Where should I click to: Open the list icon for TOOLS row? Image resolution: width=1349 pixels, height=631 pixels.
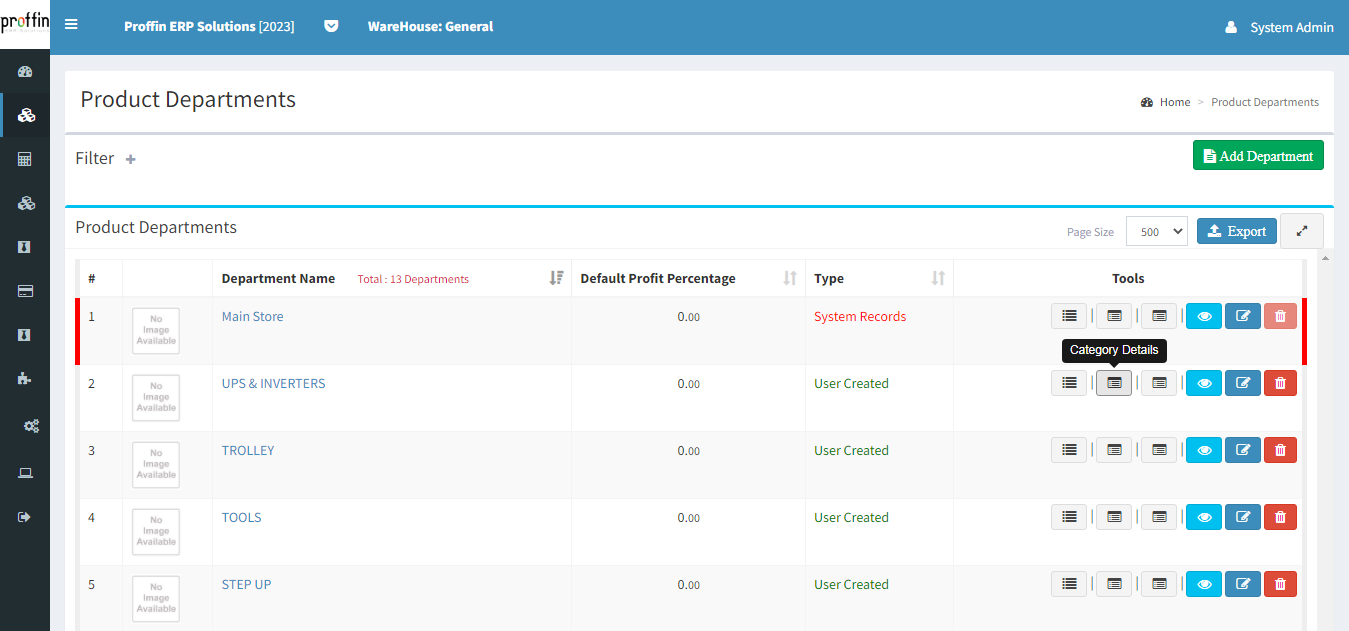point(1069,517)
